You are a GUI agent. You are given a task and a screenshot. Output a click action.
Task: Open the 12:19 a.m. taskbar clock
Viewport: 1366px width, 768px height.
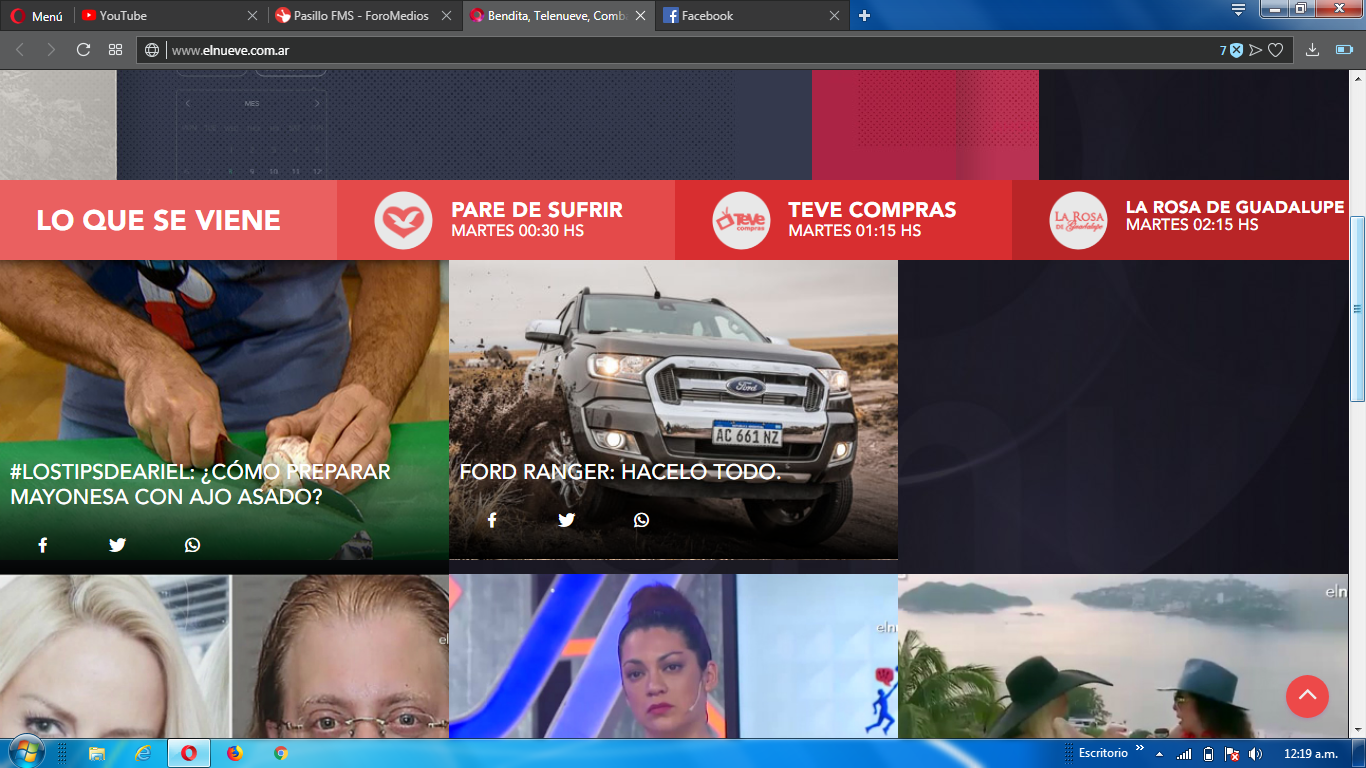click(x=1310, y=754)
